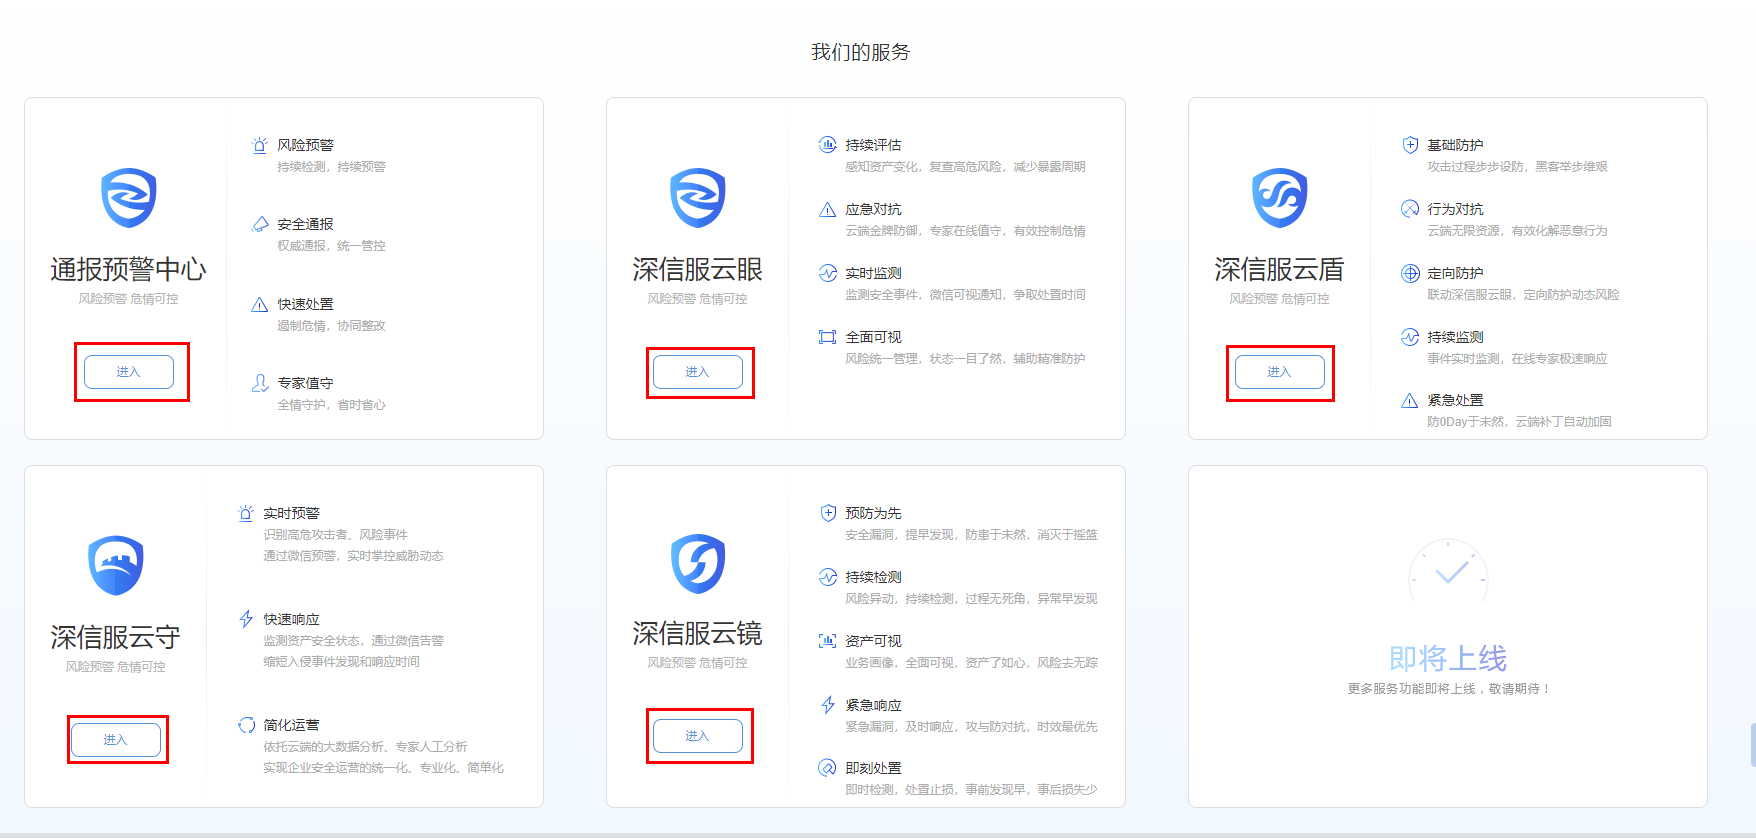Click the 基础防护 shield-plus icon
1756x838 pixels.
pyautogui.click(x=1410, y=145)
